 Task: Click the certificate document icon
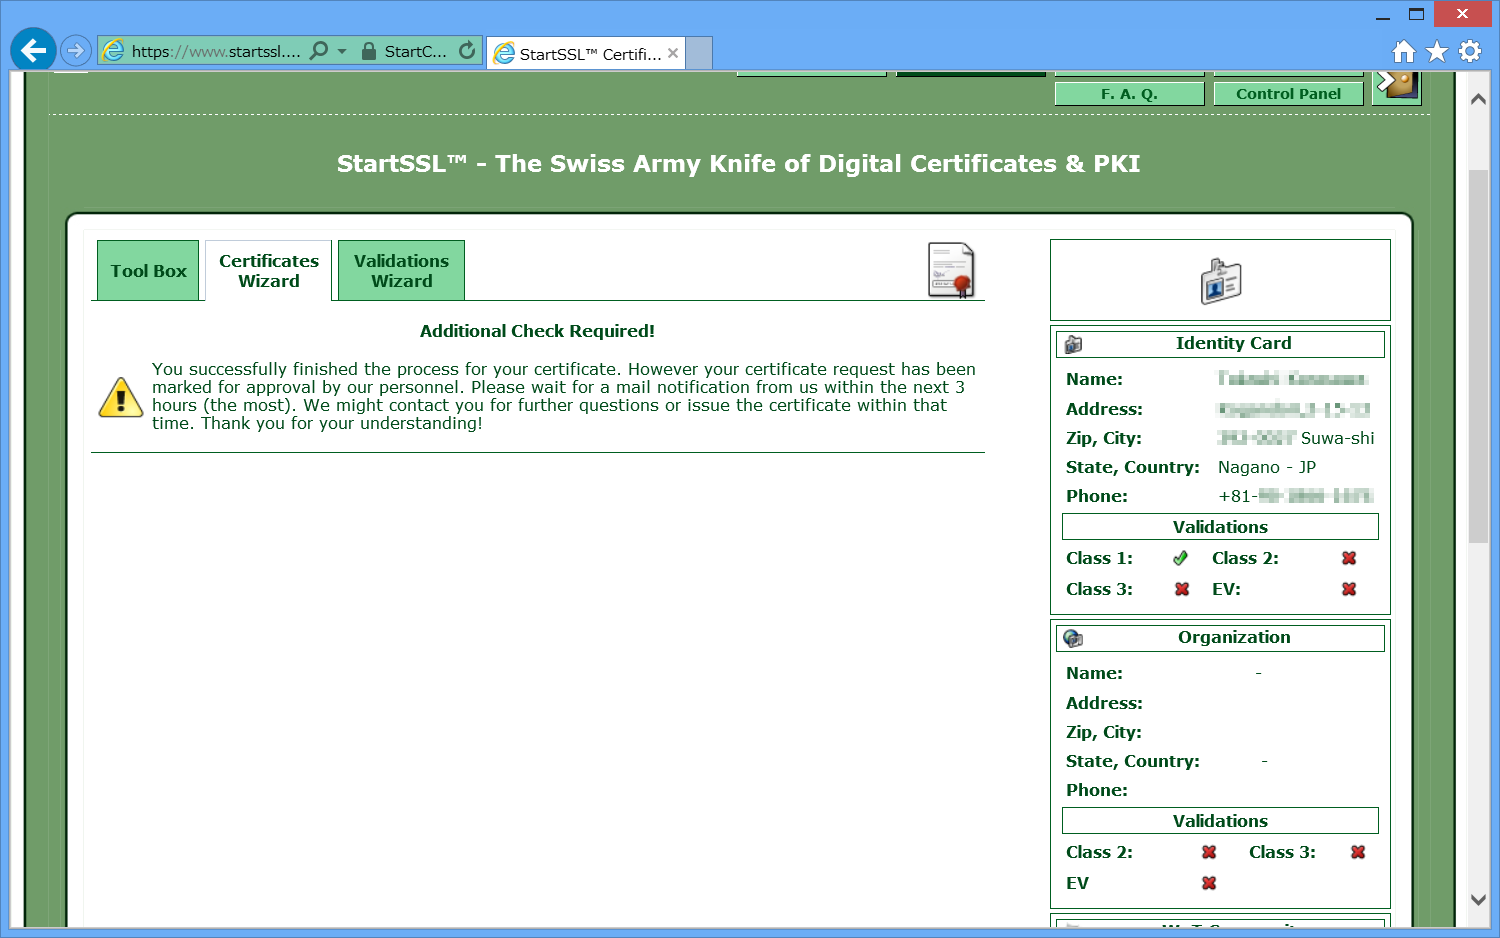point(951,270)
